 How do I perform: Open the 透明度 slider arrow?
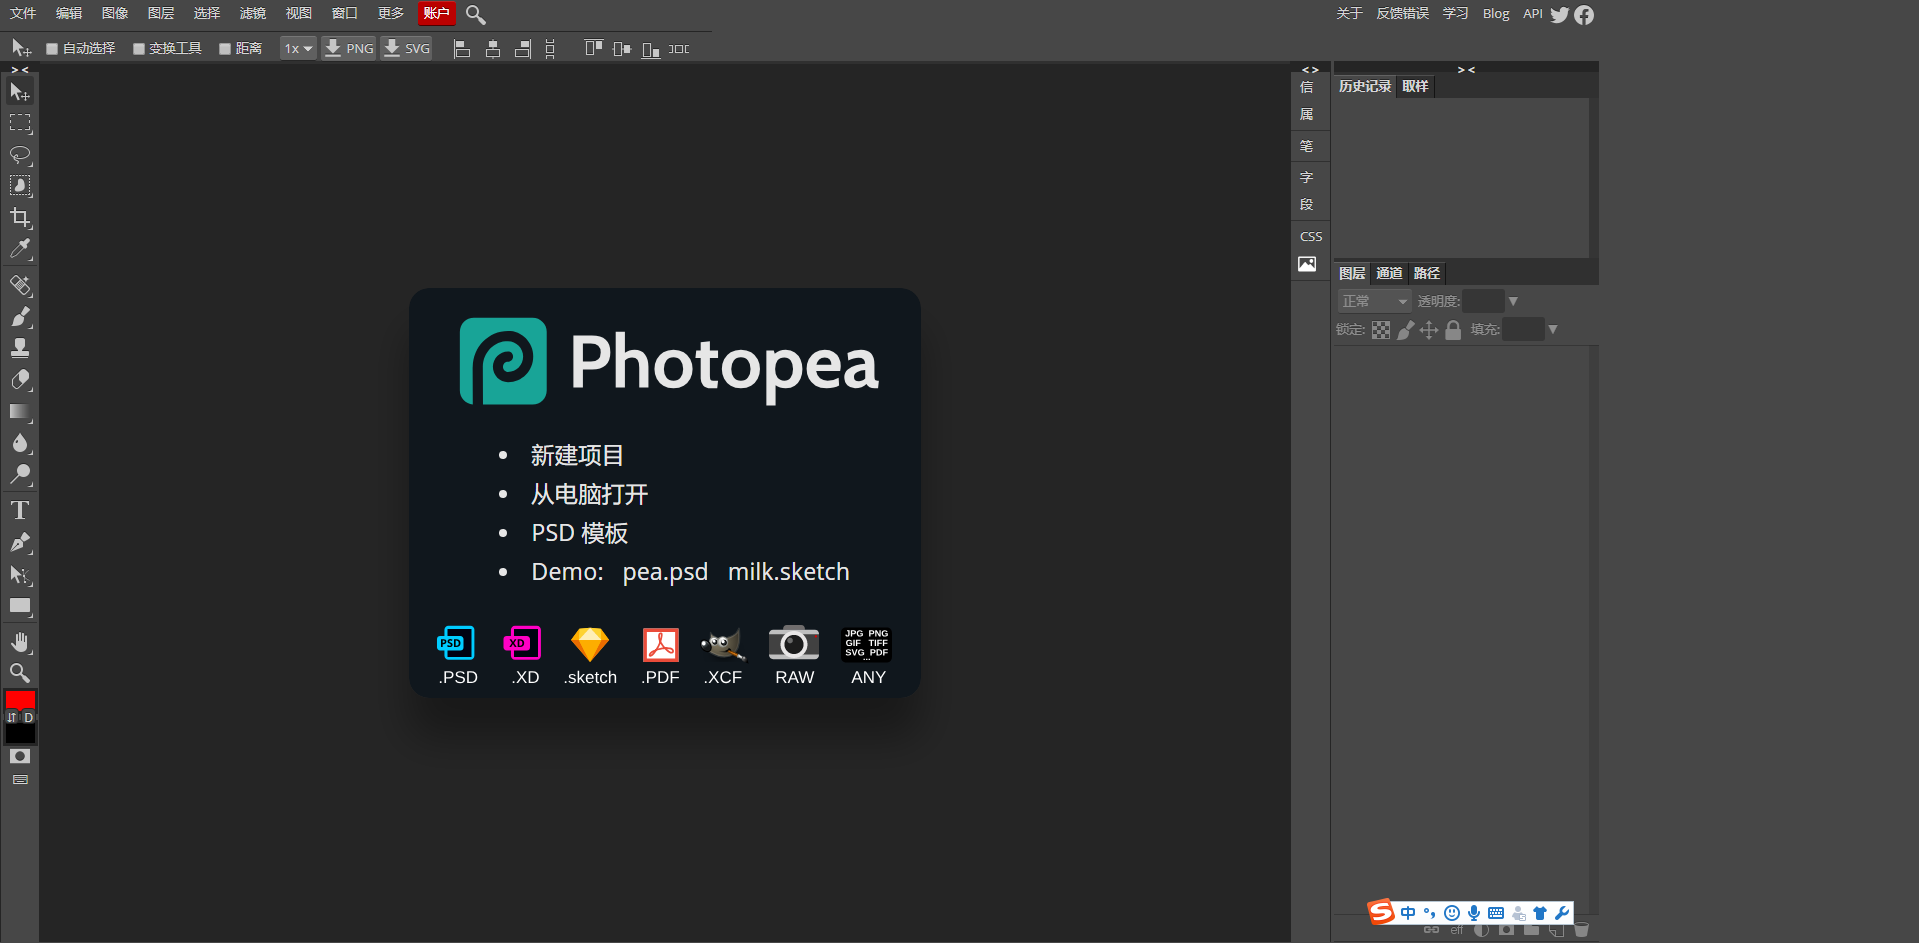click(1513, 301)
